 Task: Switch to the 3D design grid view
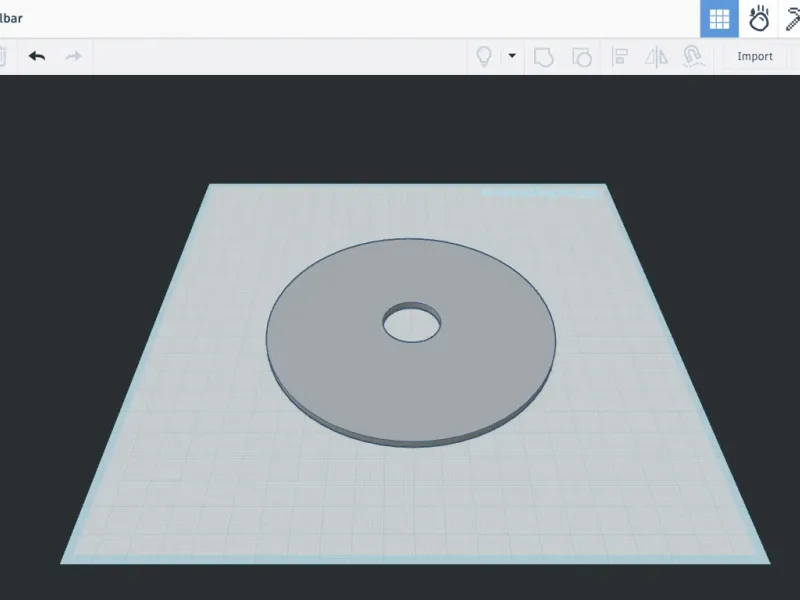click(719, 19)
